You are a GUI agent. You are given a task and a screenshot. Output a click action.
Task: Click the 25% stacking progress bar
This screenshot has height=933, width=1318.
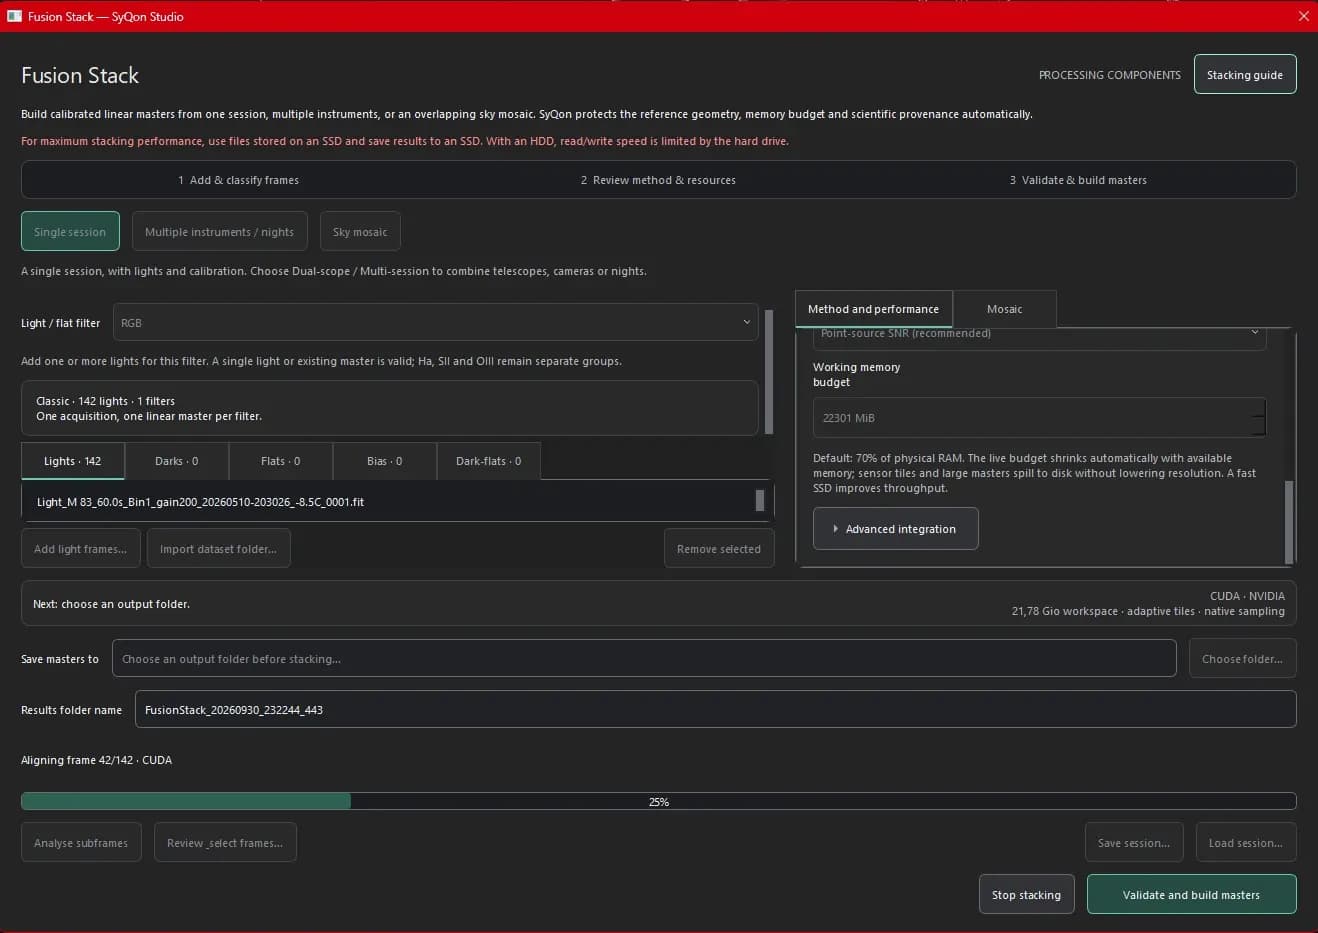[659, 801]
